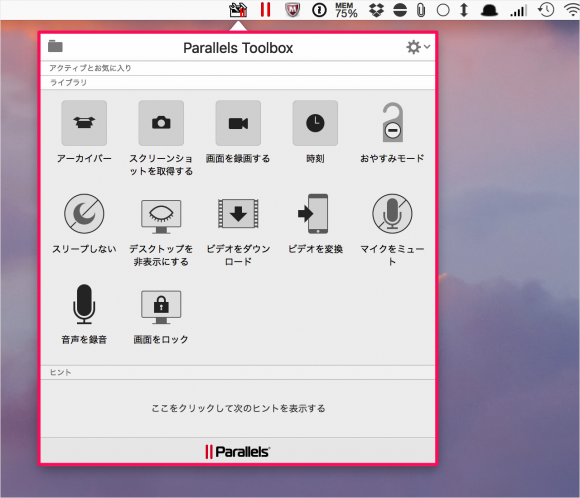
Task: Click the 'デスクトップを非表示にする' label
Action: (x=161, y=255)
